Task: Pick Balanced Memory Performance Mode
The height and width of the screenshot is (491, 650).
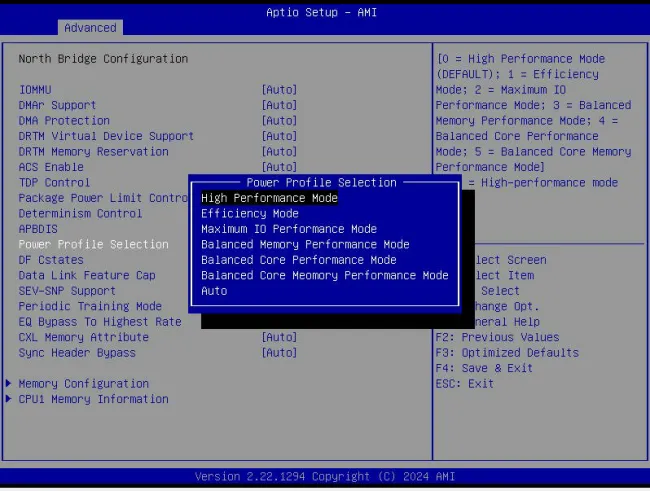Action: coord(305,245)
